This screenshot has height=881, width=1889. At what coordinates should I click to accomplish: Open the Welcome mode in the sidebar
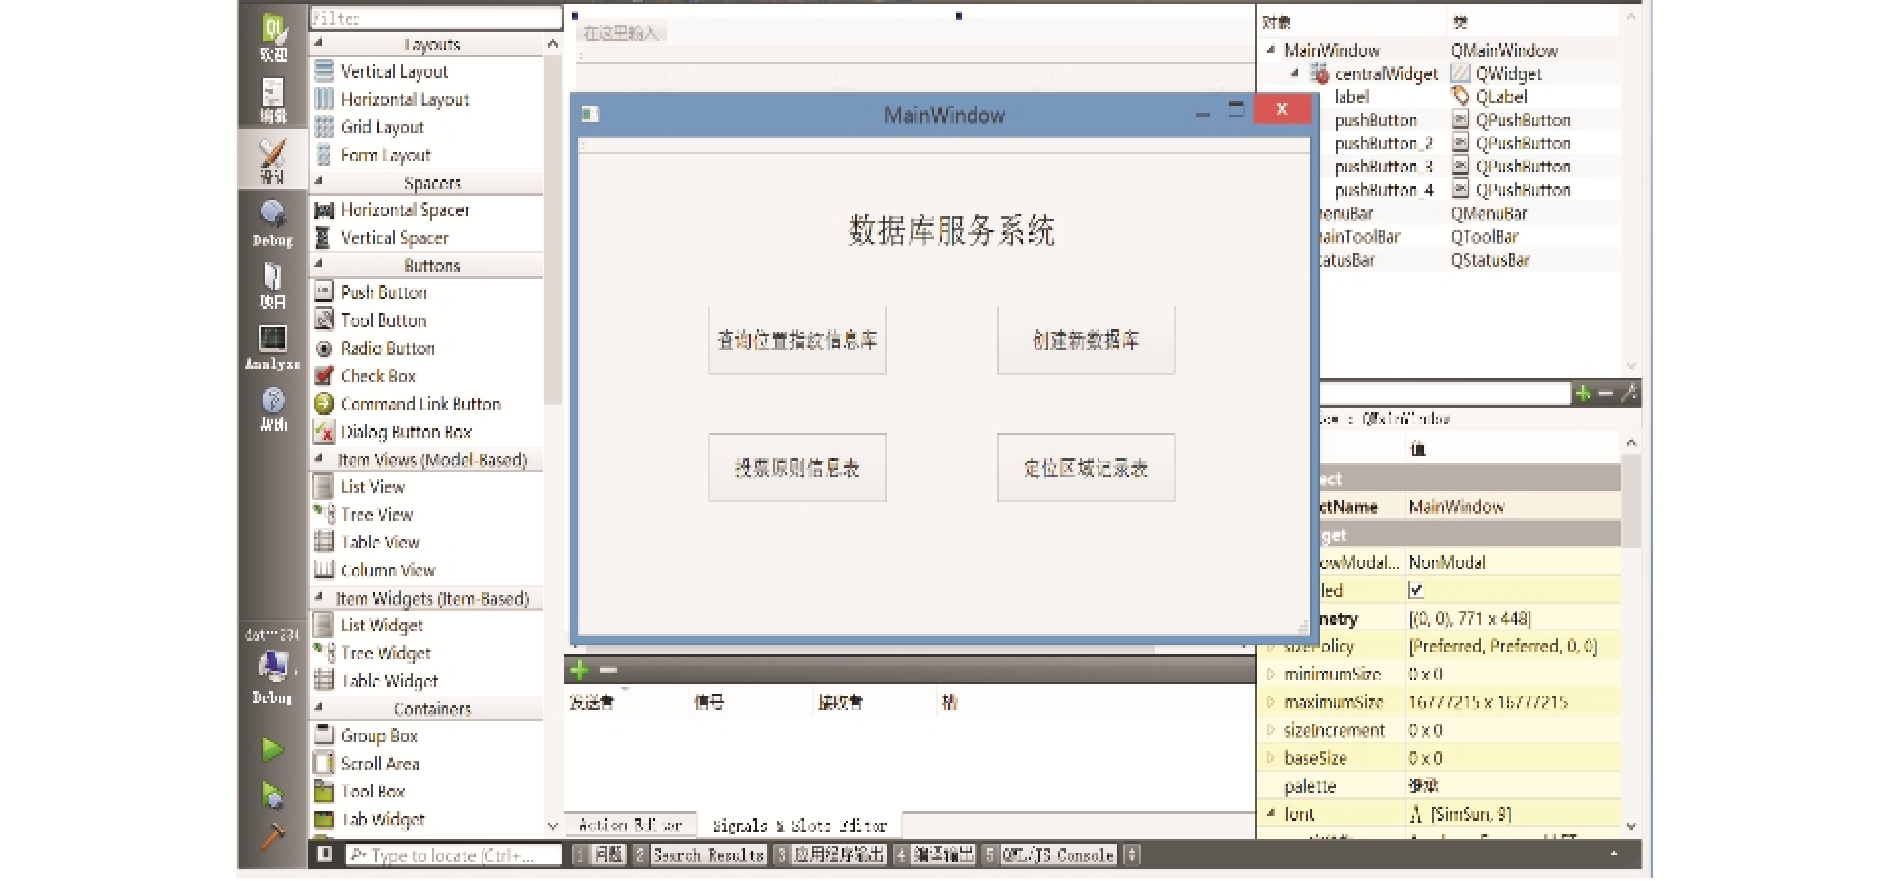tap(273, 38)
